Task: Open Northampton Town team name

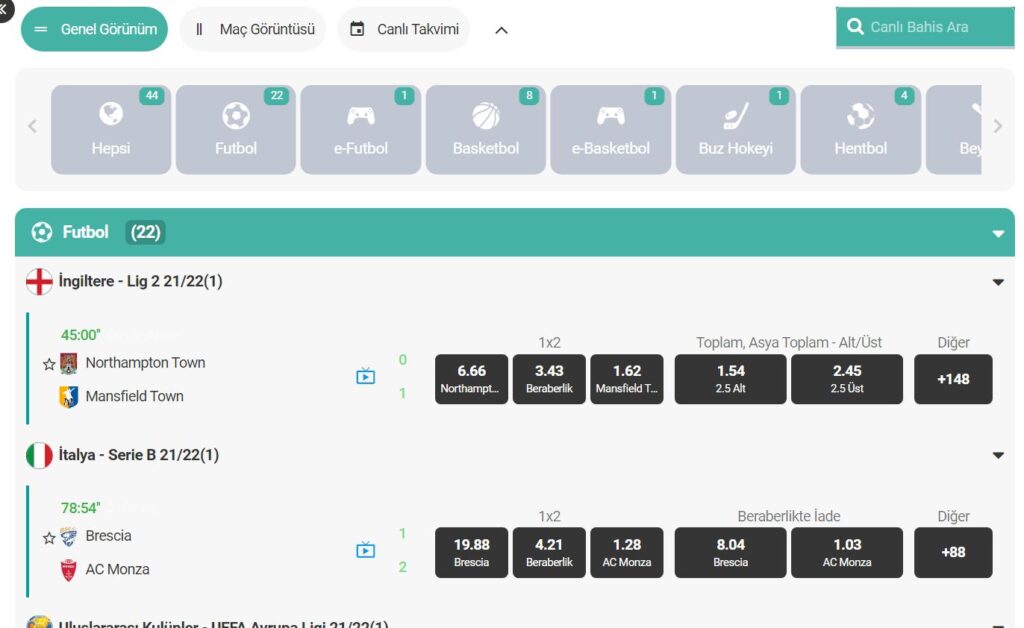Action: click(146, 362)
